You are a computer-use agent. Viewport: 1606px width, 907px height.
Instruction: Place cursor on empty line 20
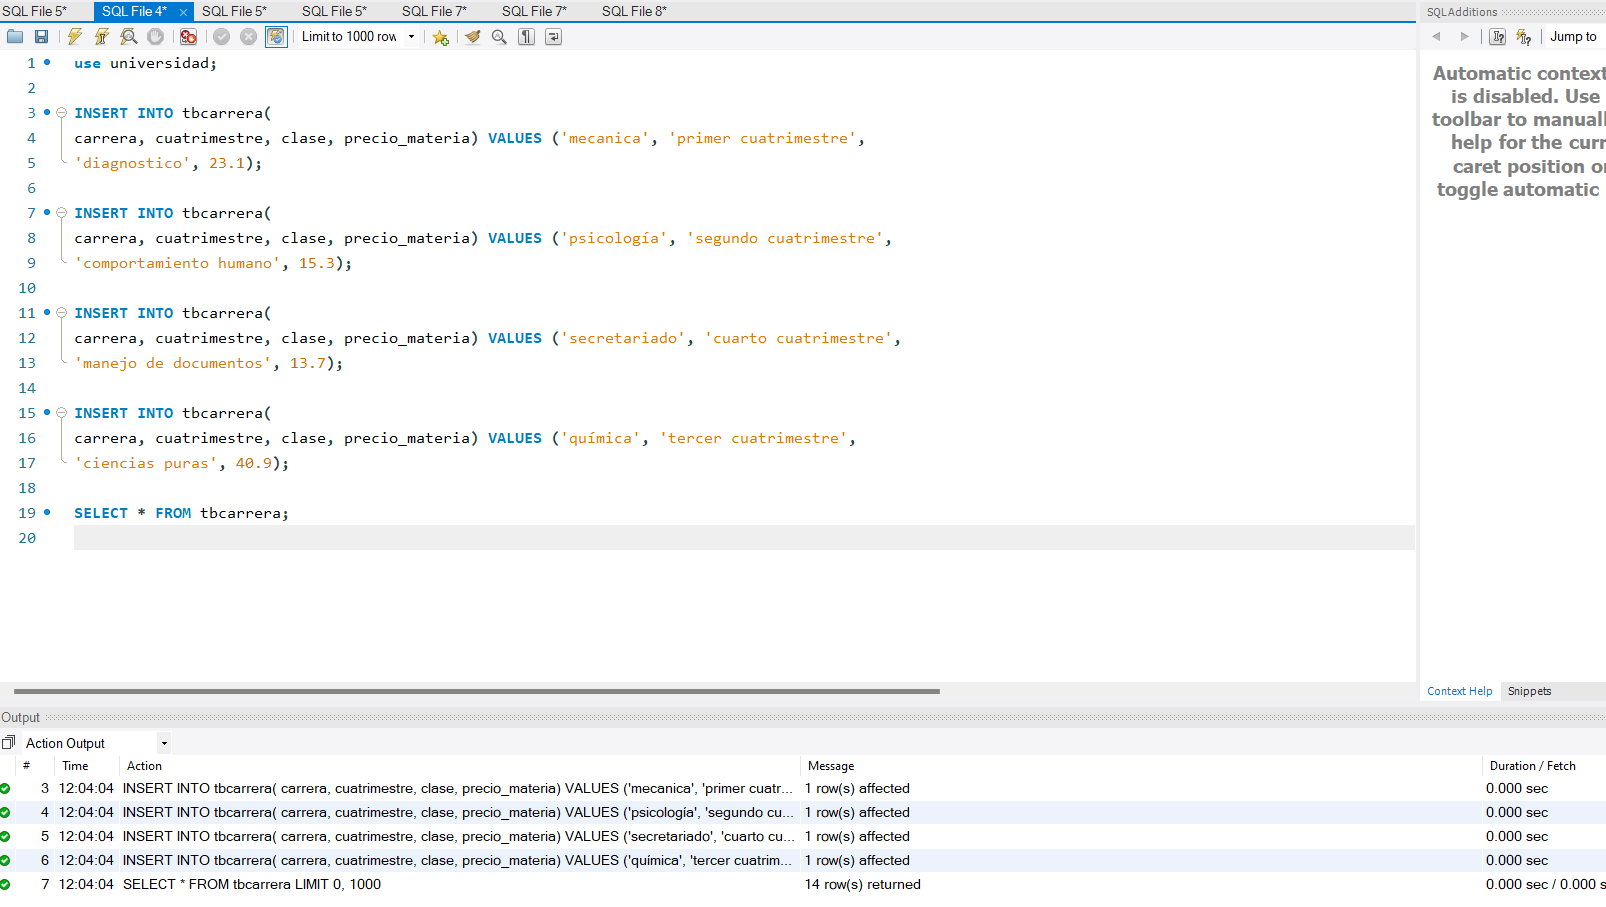(744, 538)
